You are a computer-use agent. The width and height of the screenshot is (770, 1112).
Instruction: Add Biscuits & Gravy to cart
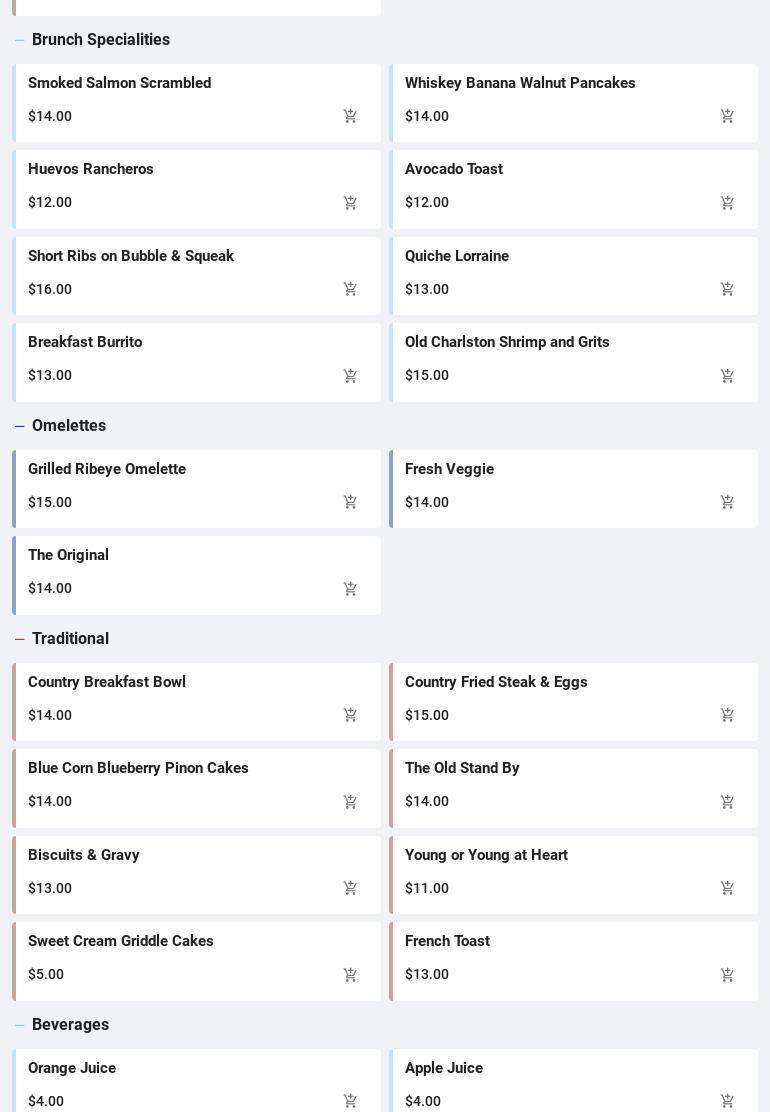click(x=350, y=888)
